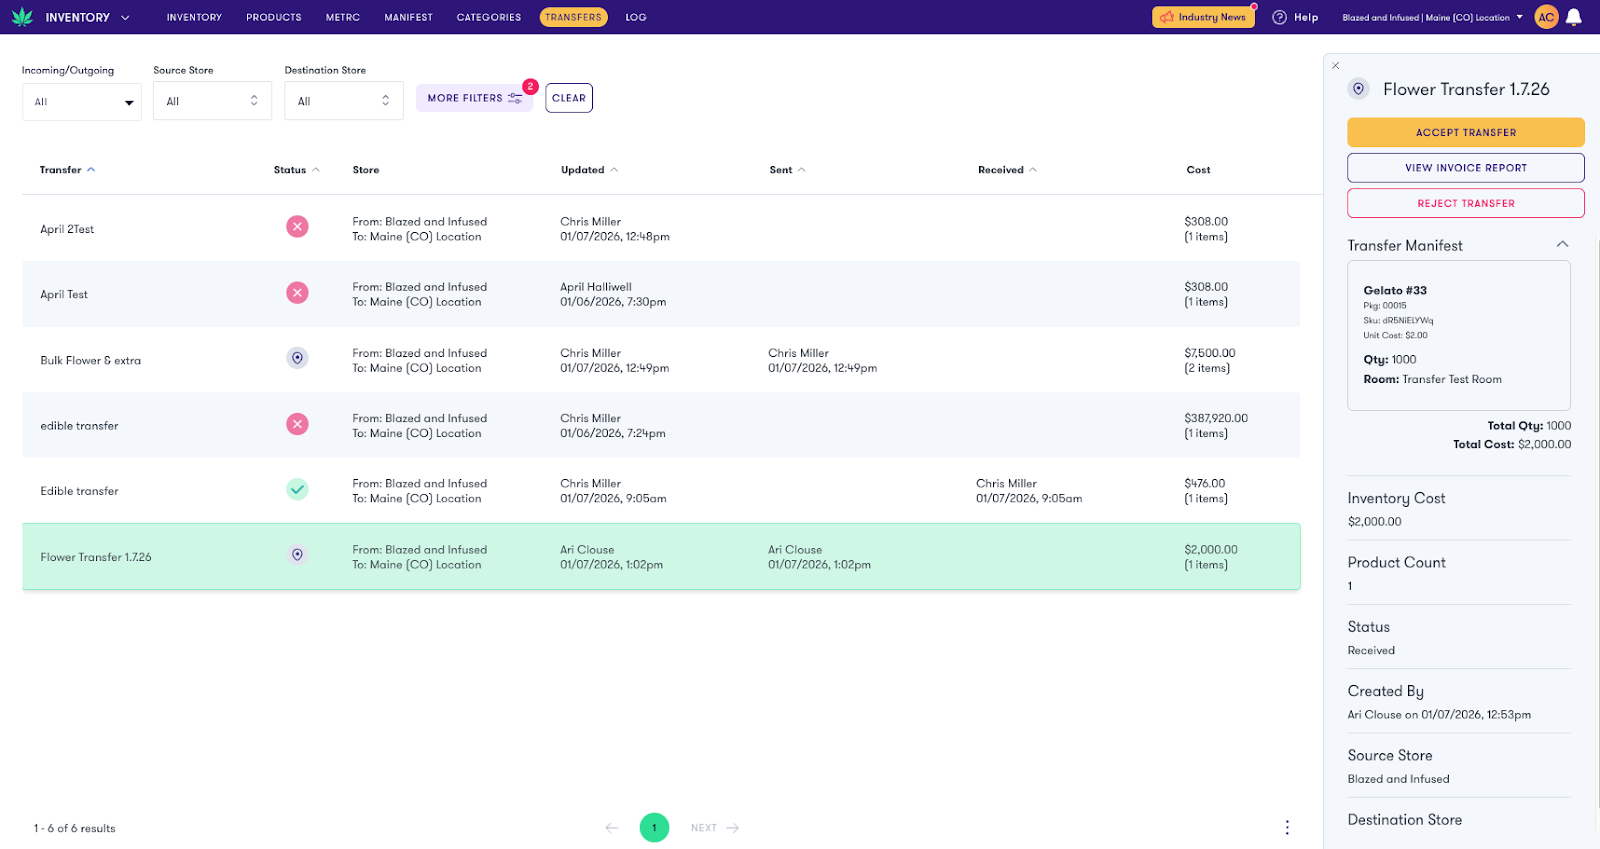Click page 1 pagination button
This screenshot has height=849, width=1600.
pos(654,828)
